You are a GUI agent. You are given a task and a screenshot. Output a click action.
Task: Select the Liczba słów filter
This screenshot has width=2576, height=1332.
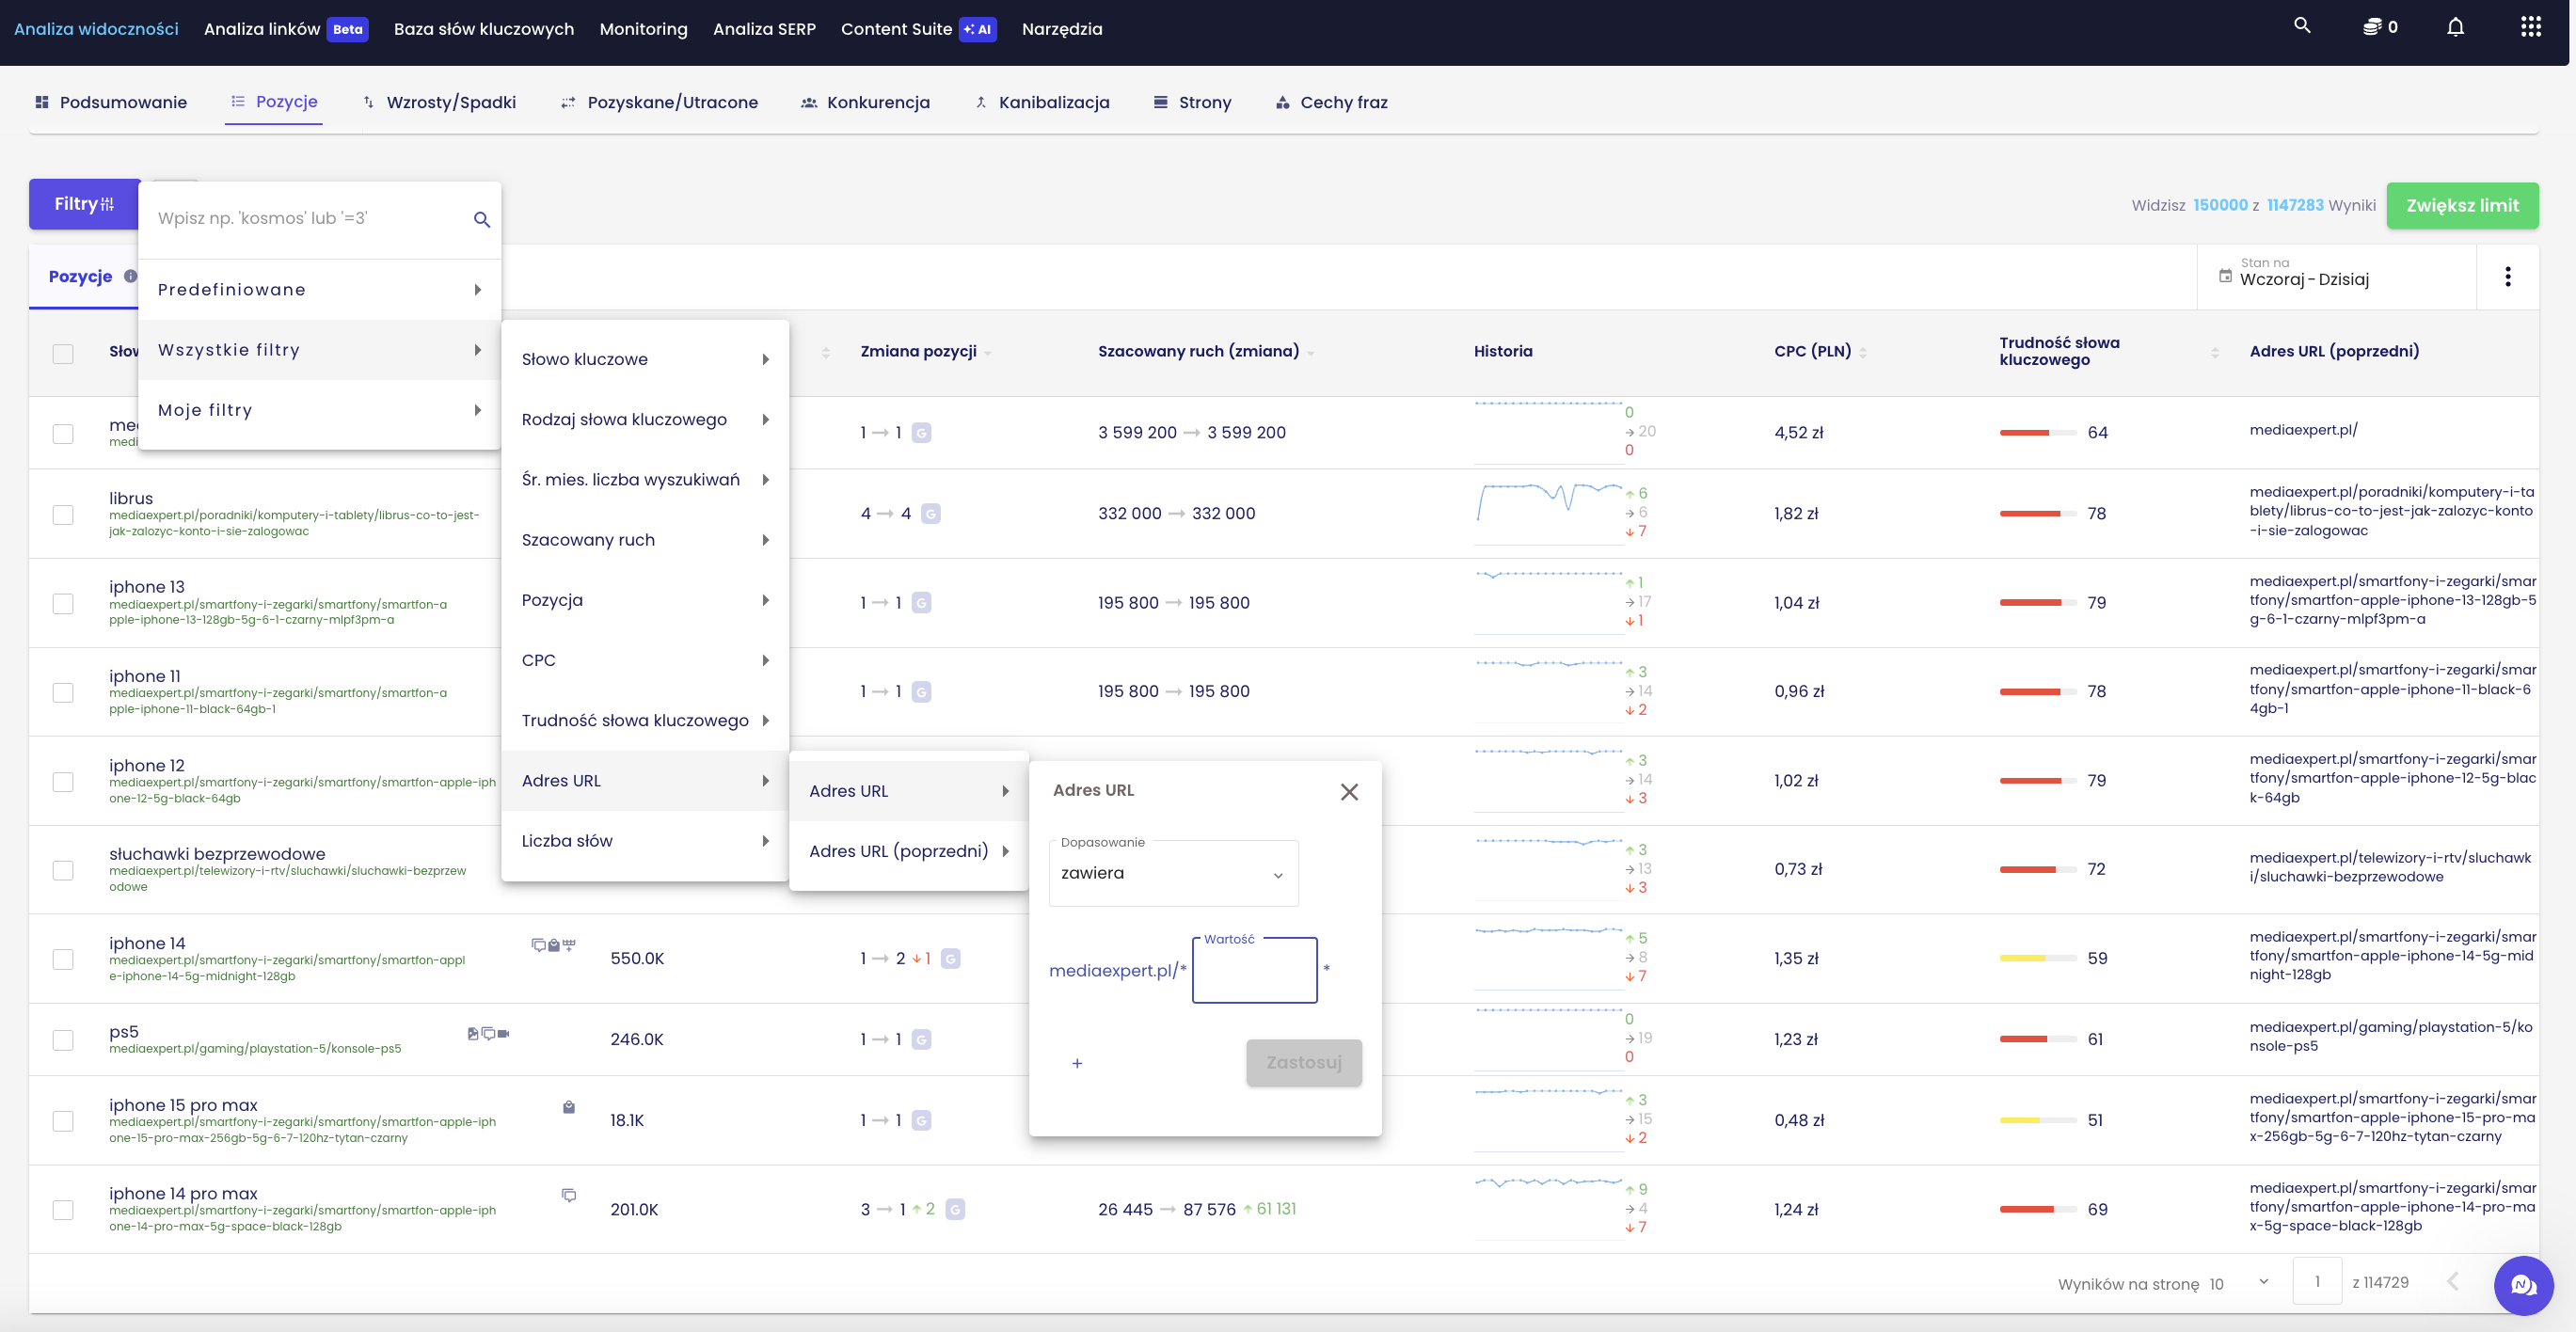point(645,841)
